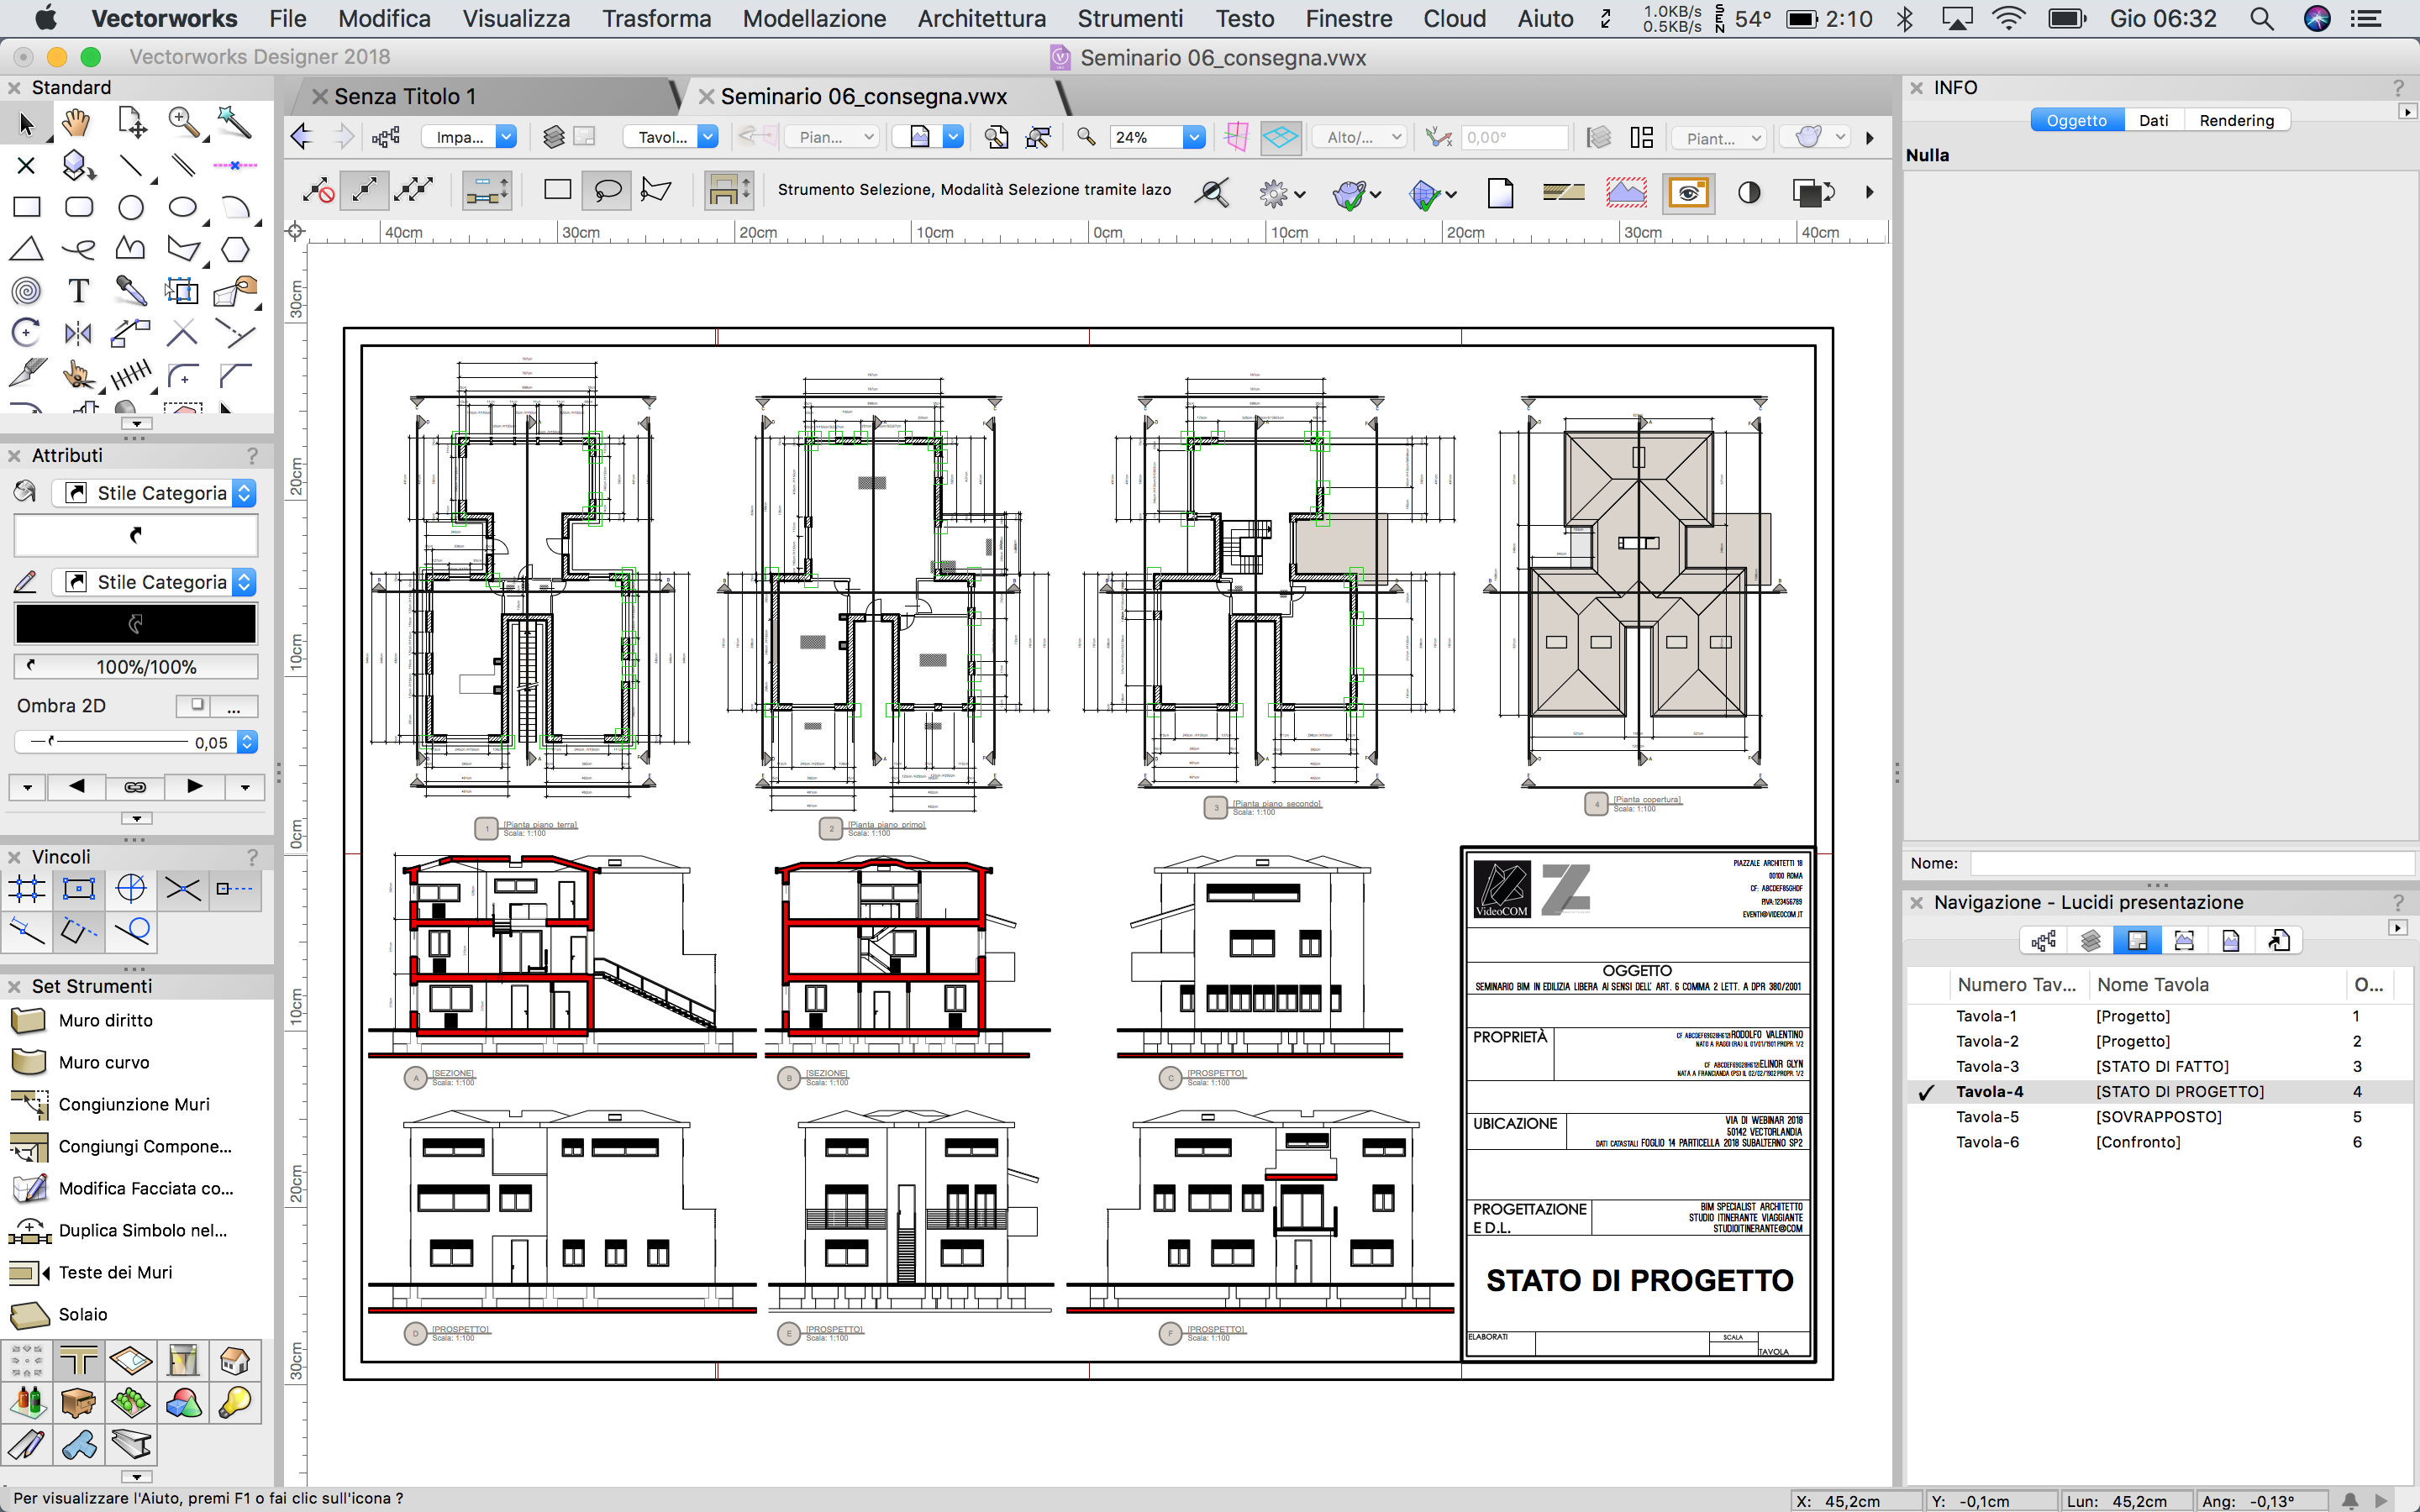This screenshot has height=1512, width=2420.
Task: Open the 24% zoom level dropdown
Action: point(1193,137)
